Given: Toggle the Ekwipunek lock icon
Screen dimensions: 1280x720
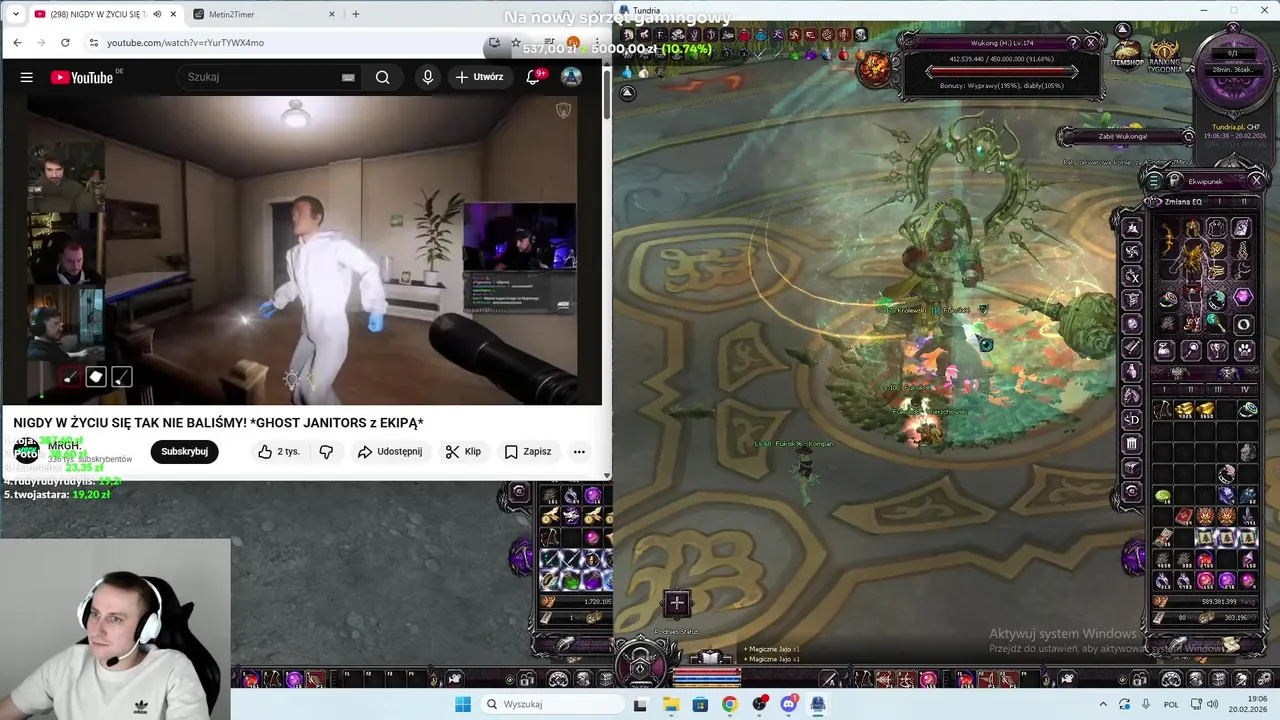Looking at the screenshot, I should point(1174,181).
